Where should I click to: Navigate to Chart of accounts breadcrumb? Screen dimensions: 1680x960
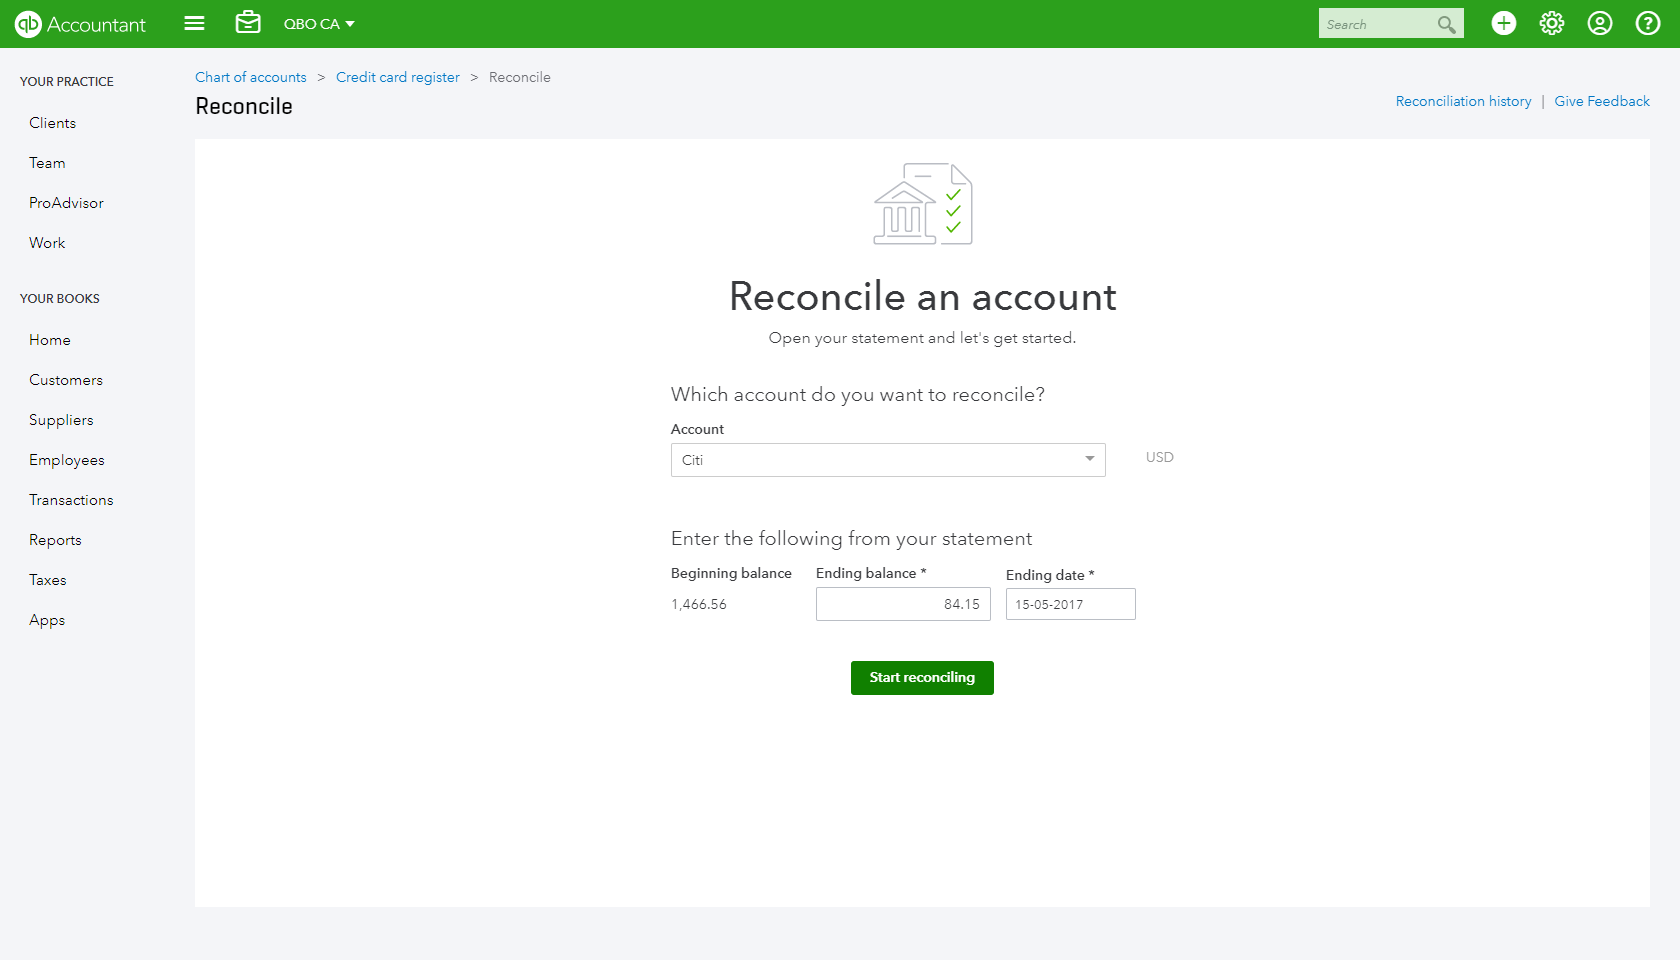(250, 77)
